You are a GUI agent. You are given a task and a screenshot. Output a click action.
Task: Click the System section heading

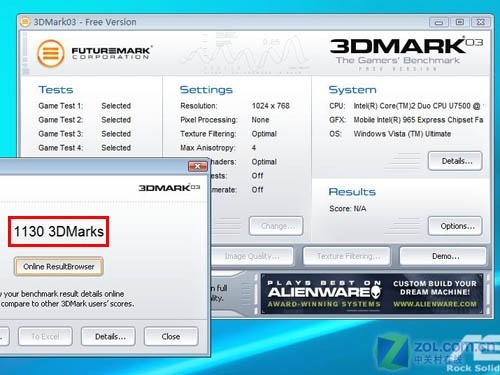coord(353,90)
